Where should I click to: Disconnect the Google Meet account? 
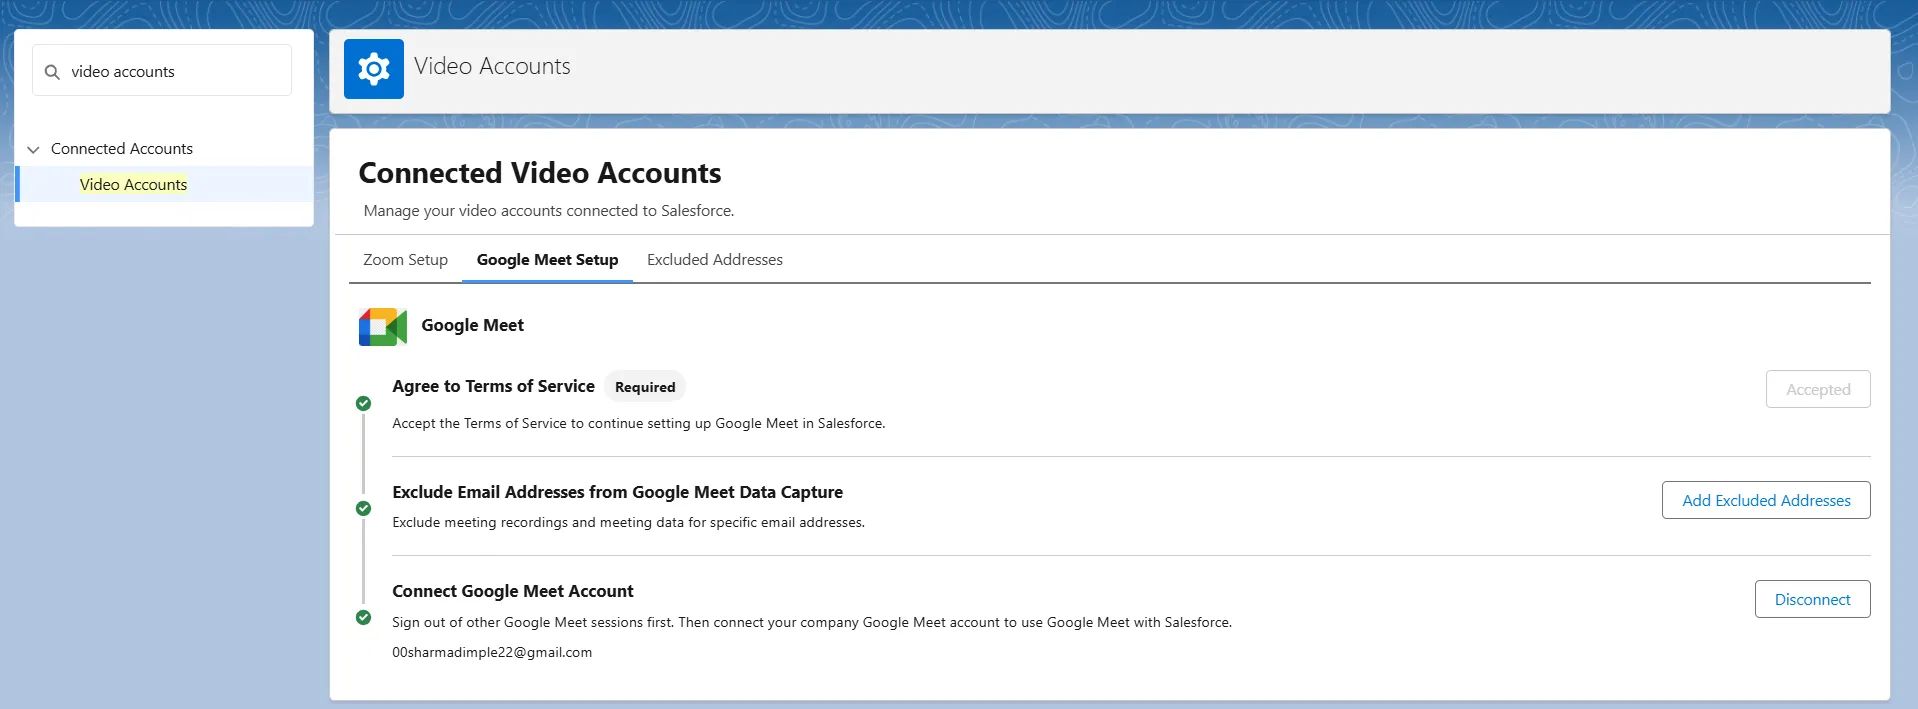point(1812,600)
